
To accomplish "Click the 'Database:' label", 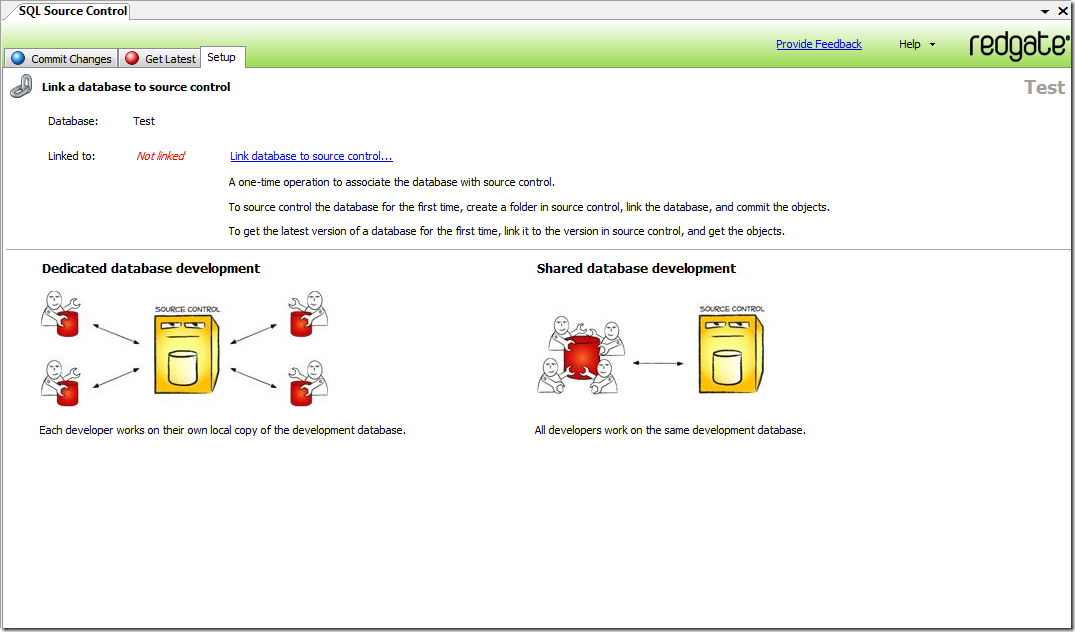I will (73, 121).
